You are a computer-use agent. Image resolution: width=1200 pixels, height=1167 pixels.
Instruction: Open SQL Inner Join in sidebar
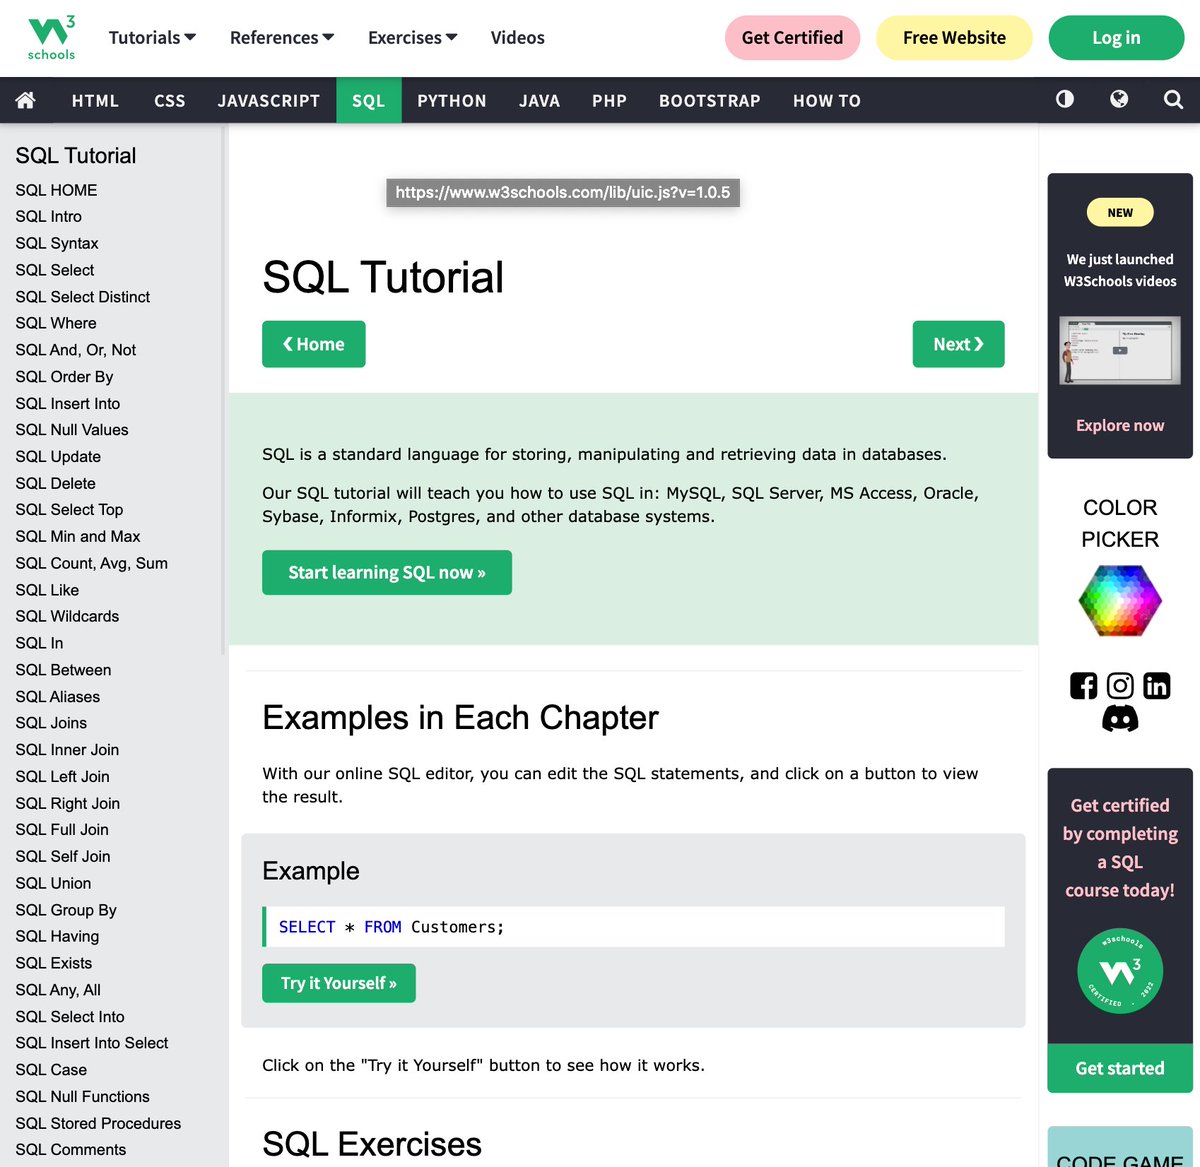67,750
